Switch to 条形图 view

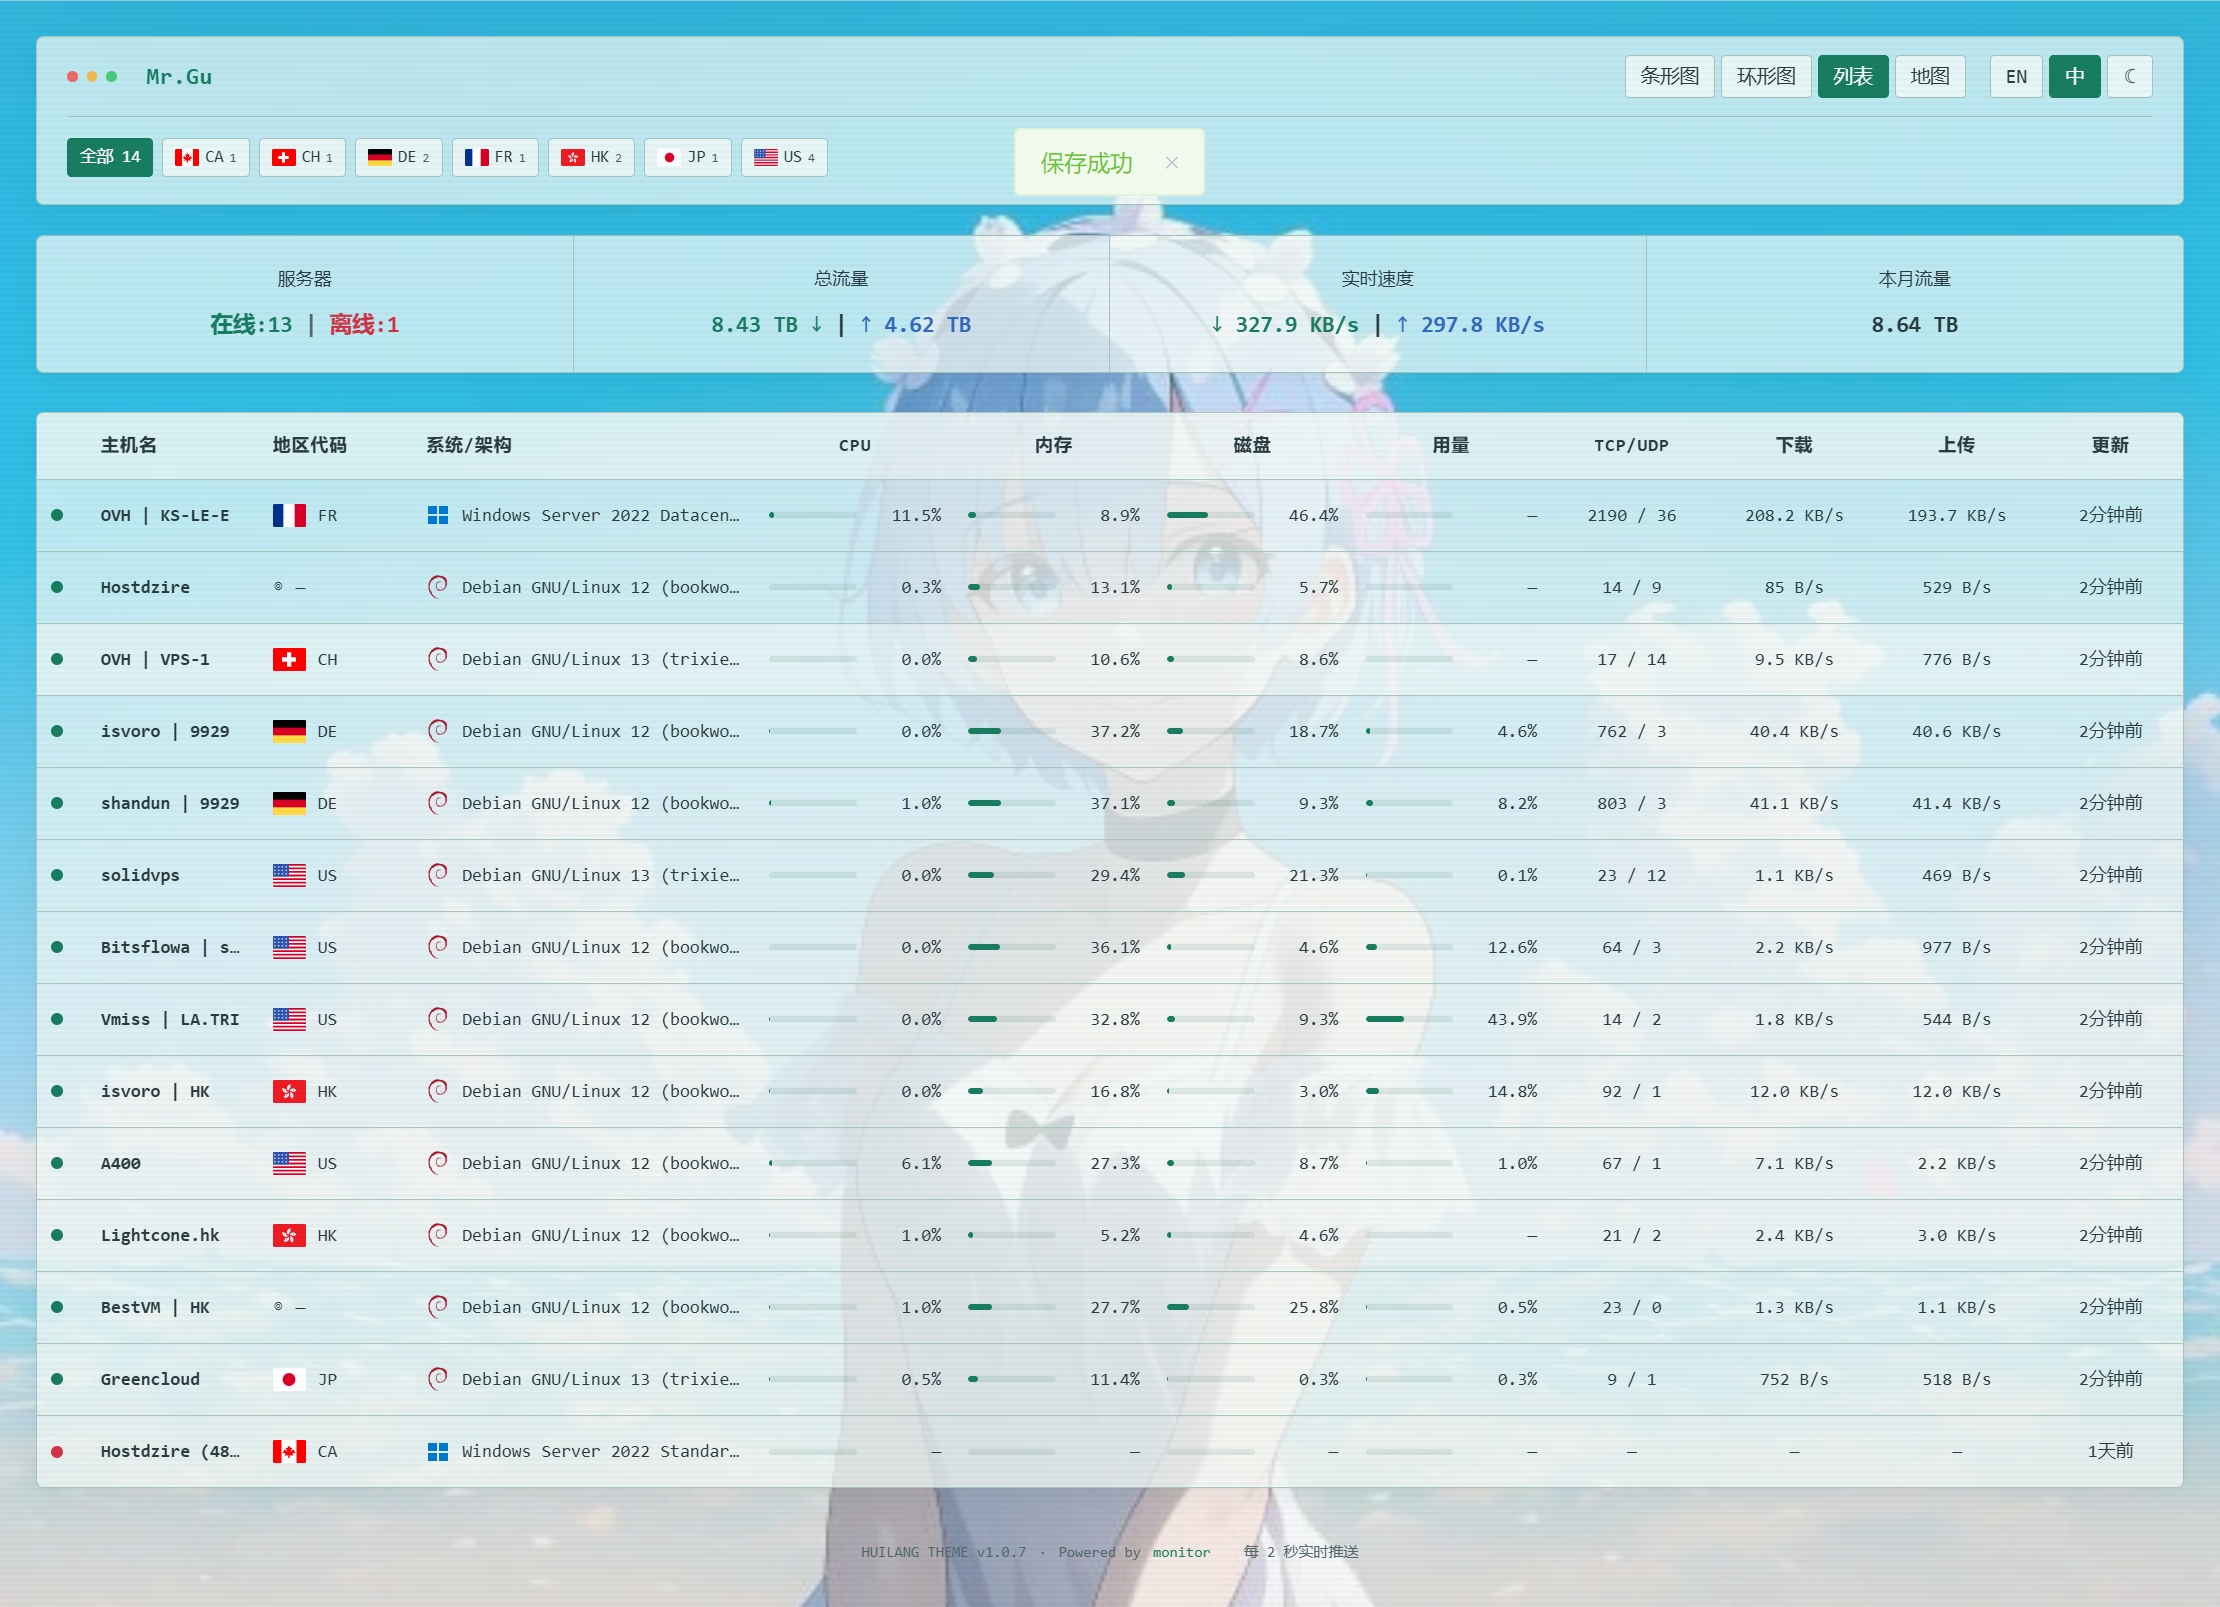1670,76
